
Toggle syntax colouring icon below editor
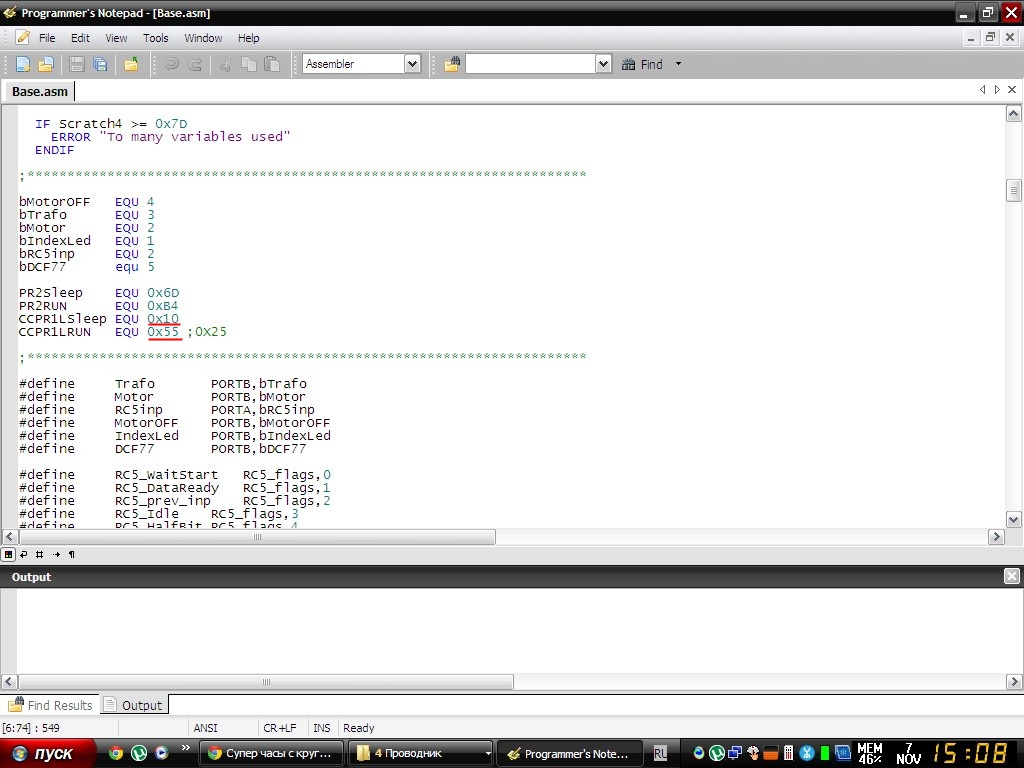pos(8,554)
